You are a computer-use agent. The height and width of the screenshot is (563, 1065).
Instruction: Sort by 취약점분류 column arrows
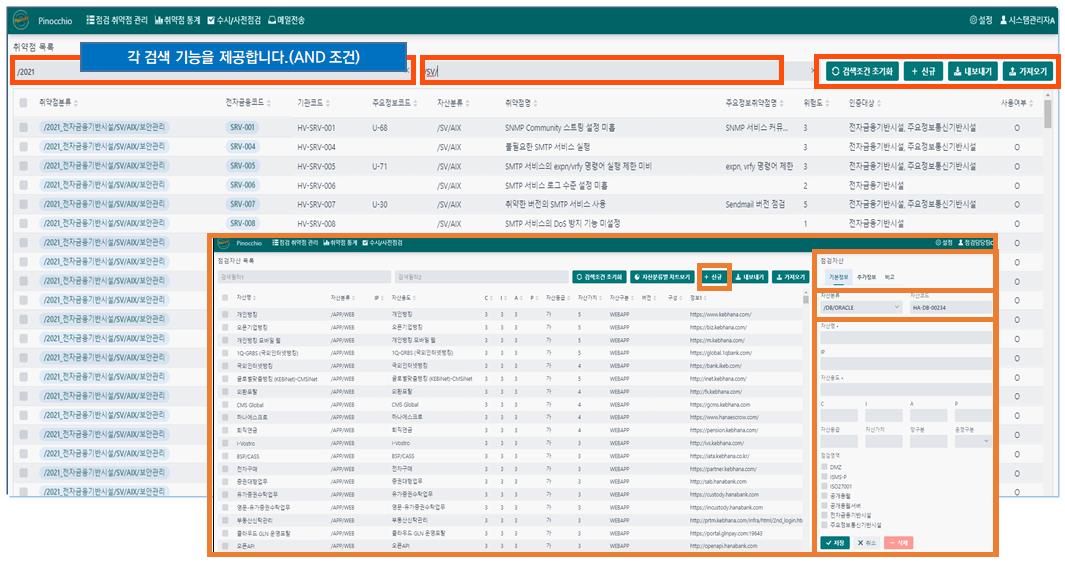[x=76, y=103]
